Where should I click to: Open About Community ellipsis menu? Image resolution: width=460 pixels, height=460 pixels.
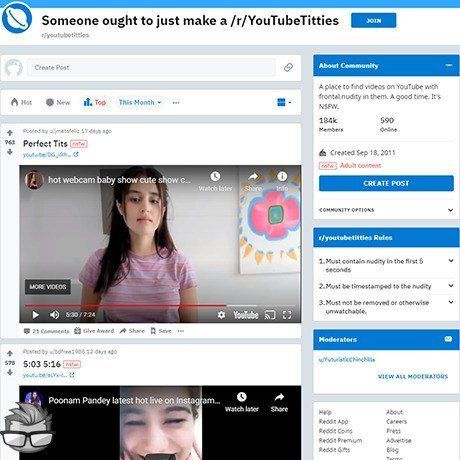[449, 65]
